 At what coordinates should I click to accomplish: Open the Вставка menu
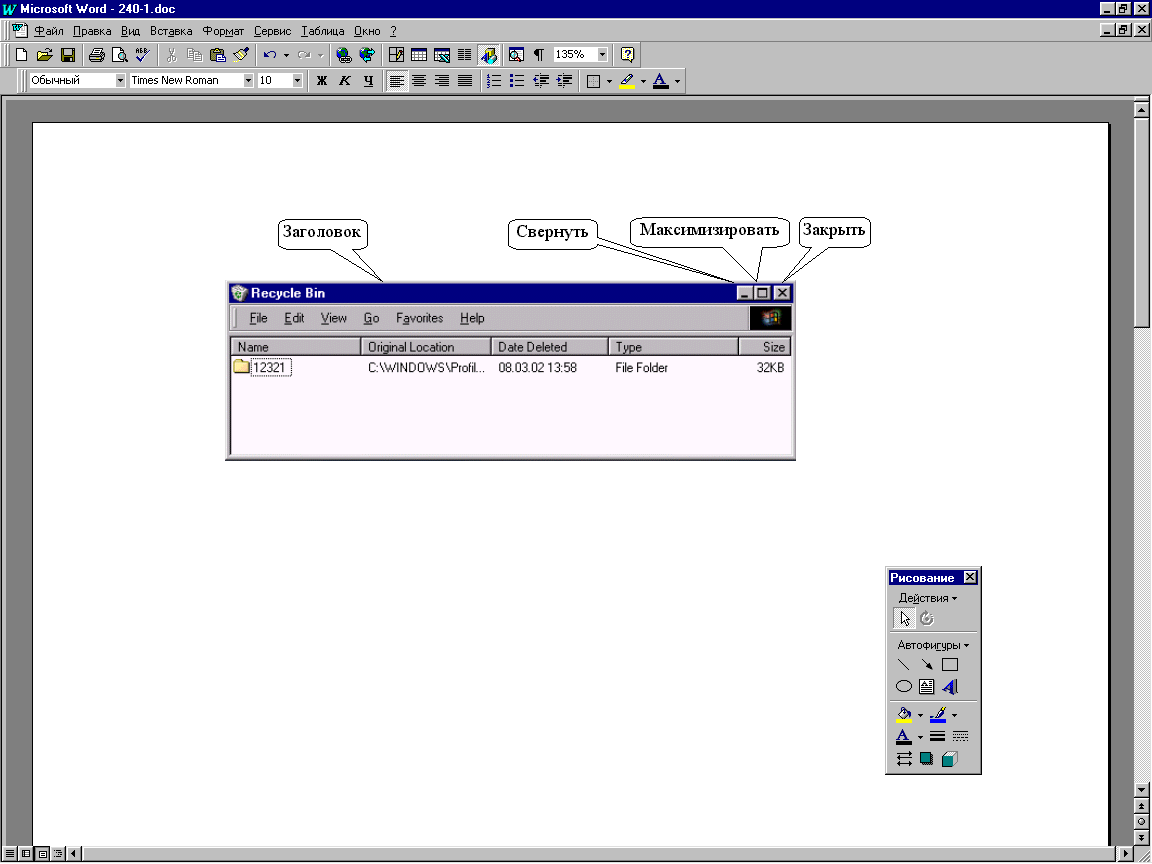point(171,31)
